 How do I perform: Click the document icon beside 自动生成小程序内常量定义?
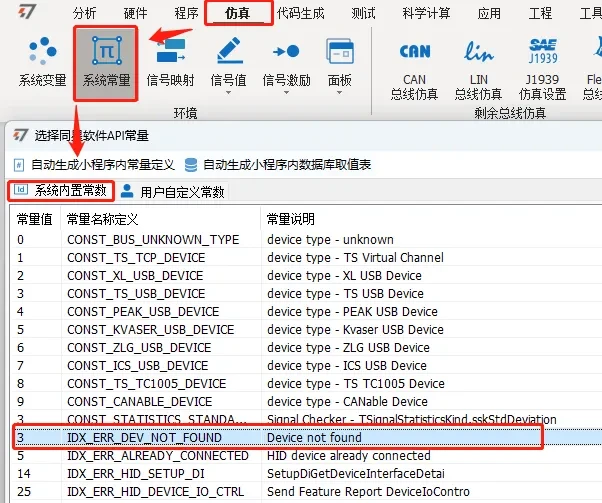[x=19, y=165]
